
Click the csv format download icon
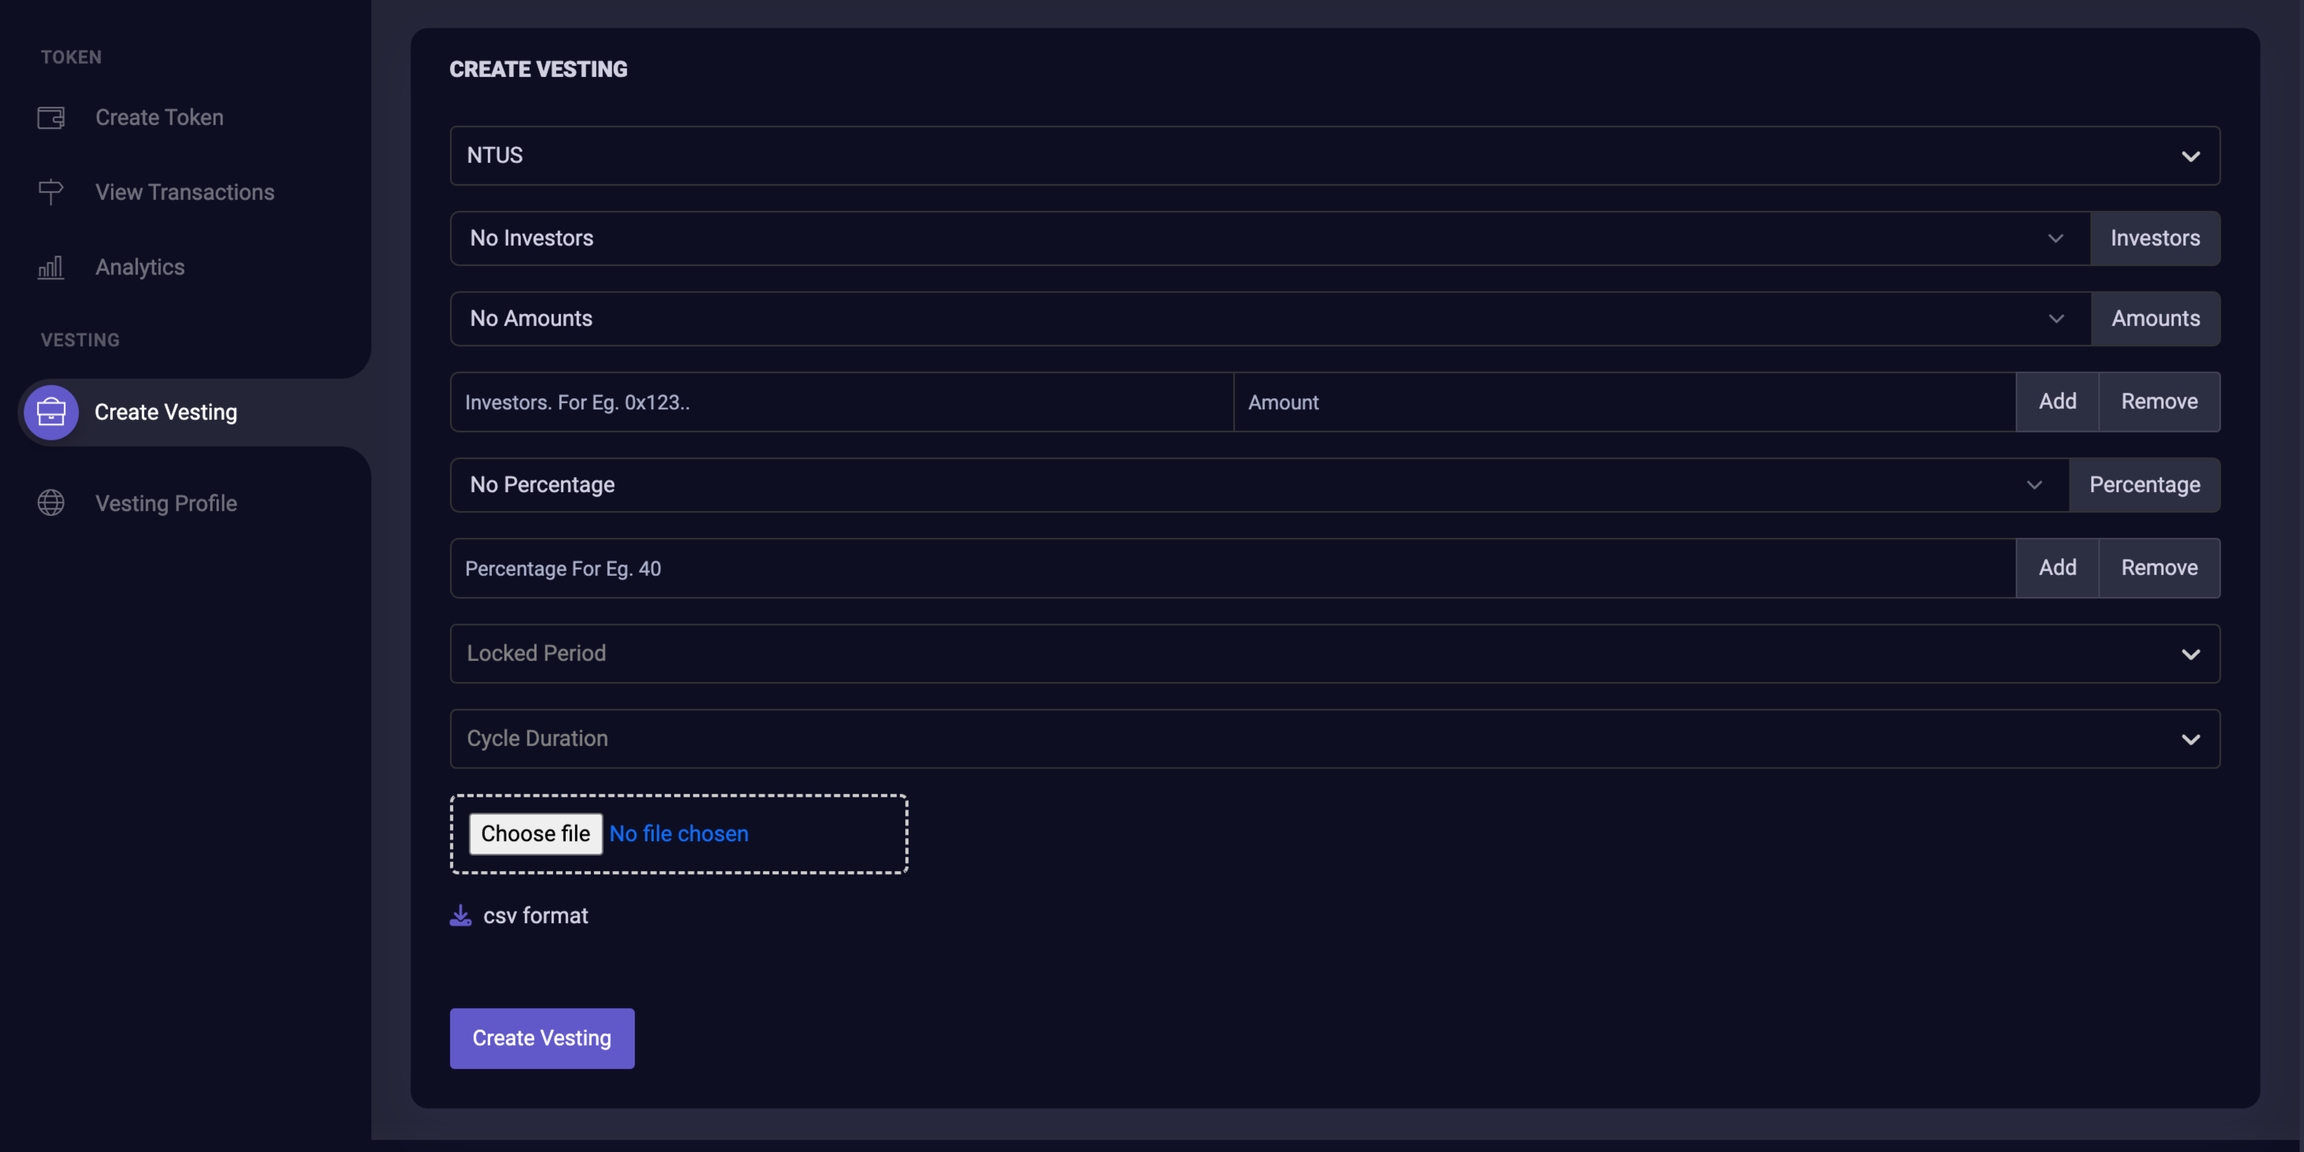(x=460, y=916)
